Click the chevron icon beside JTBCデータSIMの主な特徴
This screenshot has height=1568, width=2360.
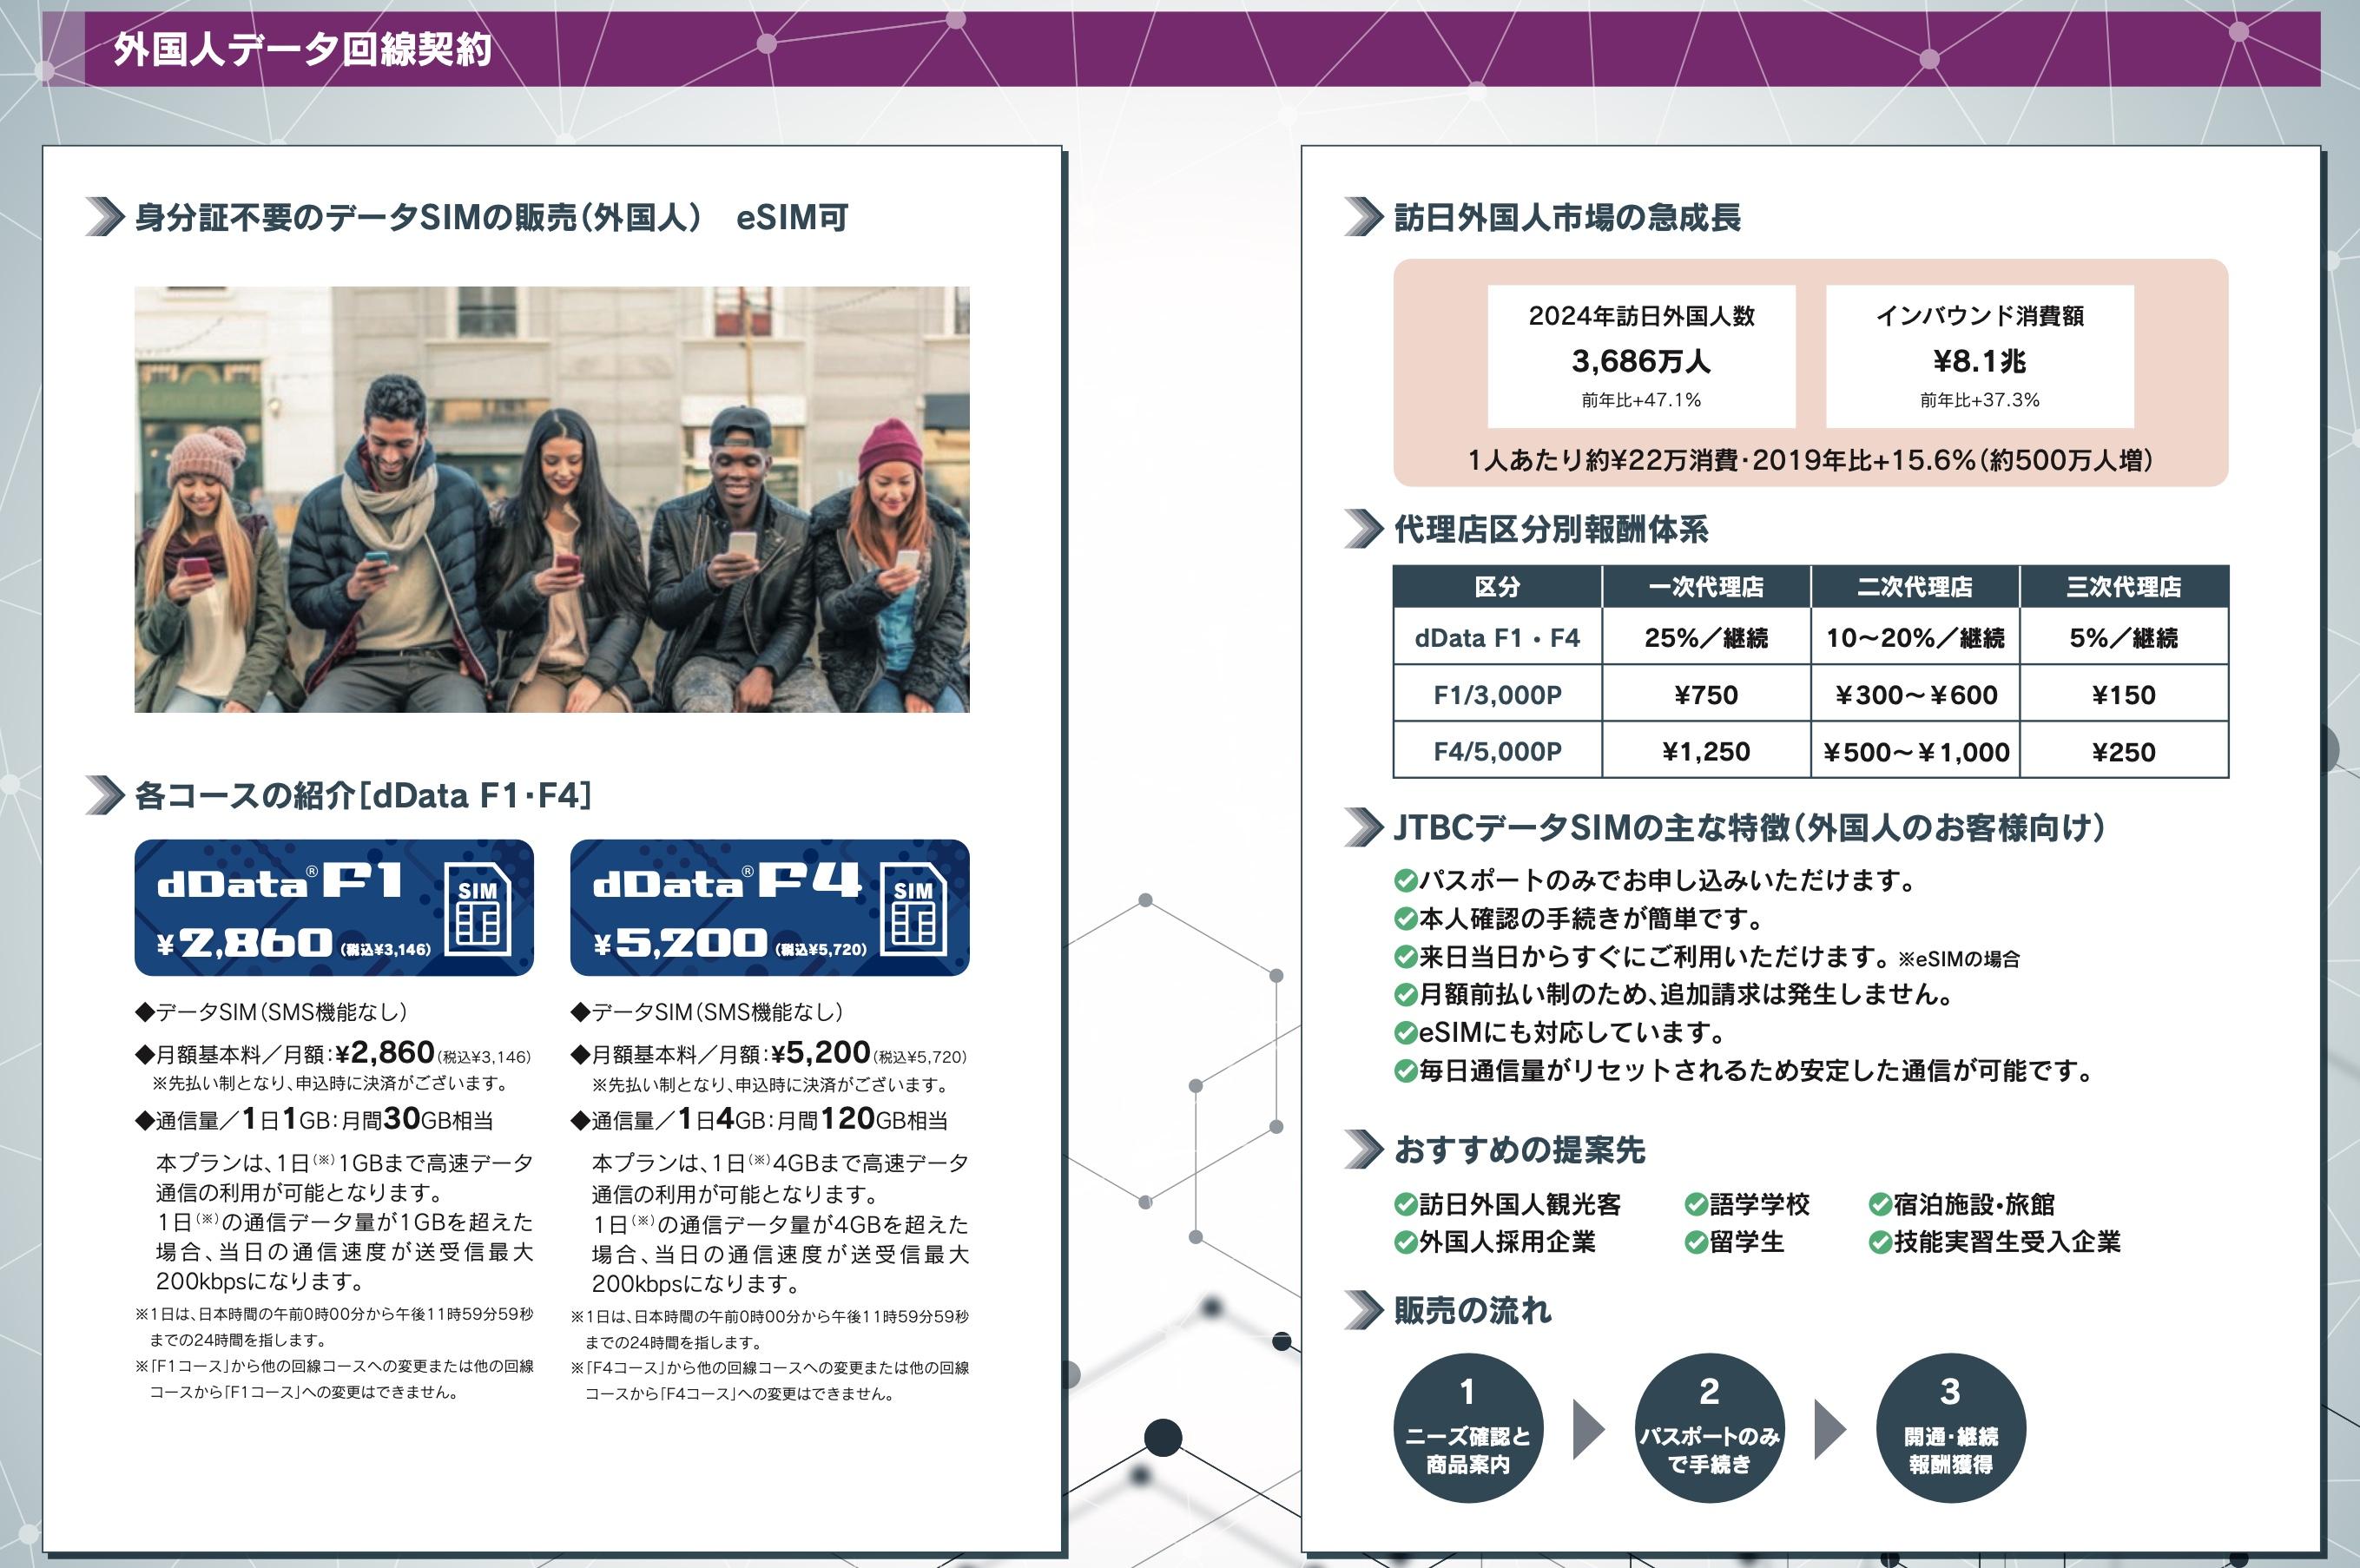(x=1364, y=827)
